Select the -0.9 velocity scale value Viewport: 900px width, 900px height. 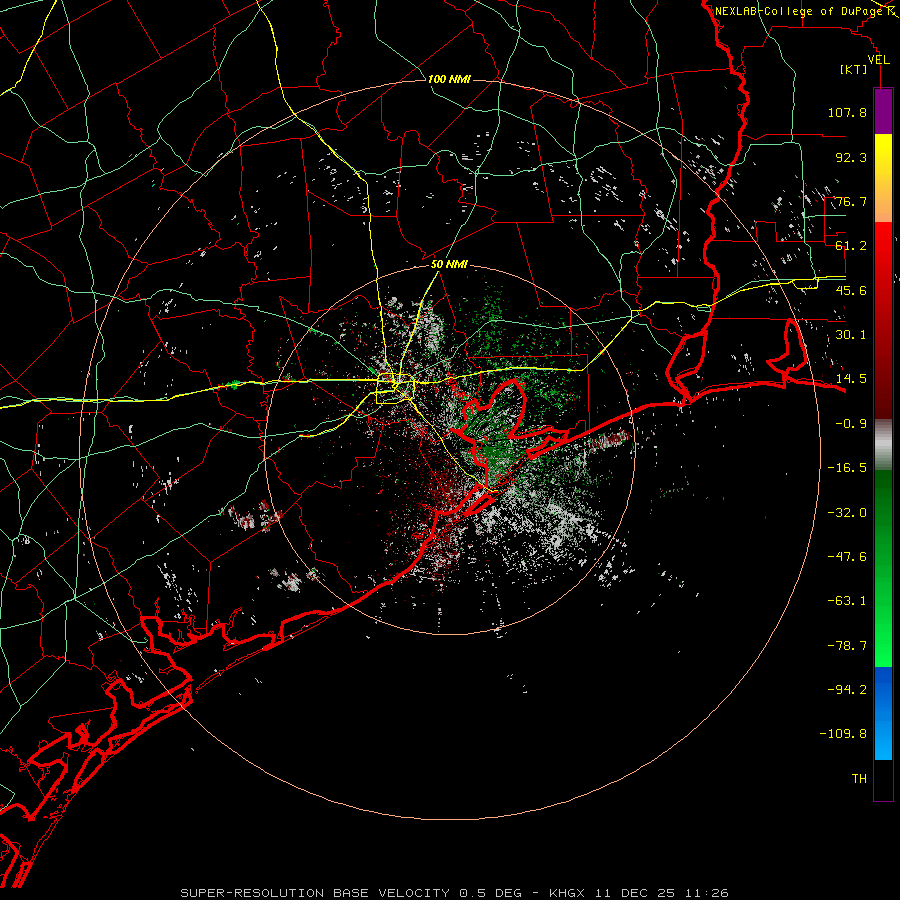[851, 424]
